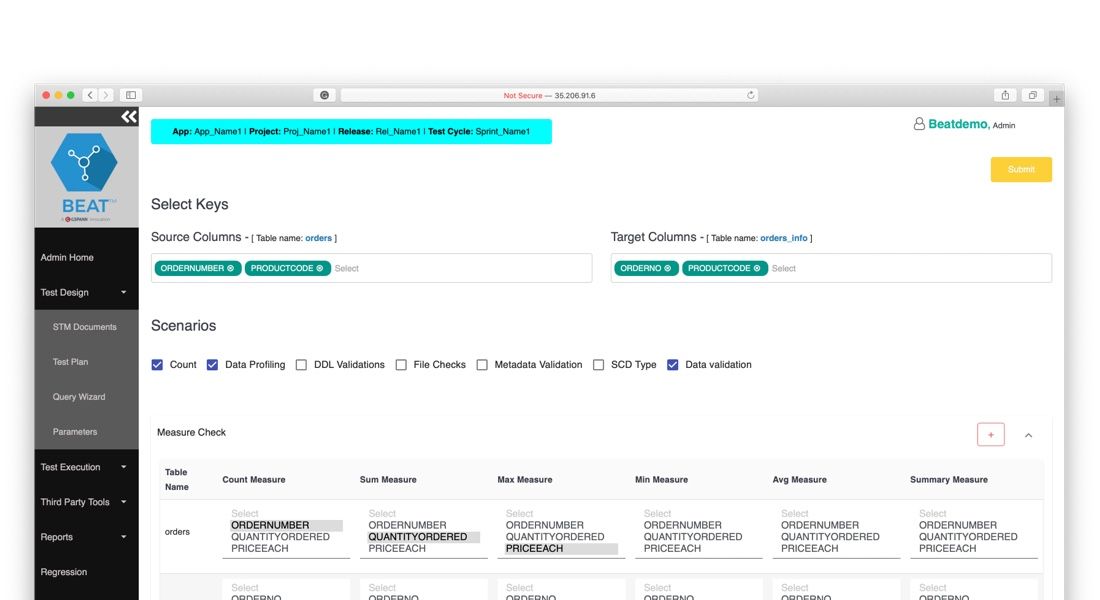
Task: Click the user profile icon beside Beatdemo
Action: click(x=918, y=124)
